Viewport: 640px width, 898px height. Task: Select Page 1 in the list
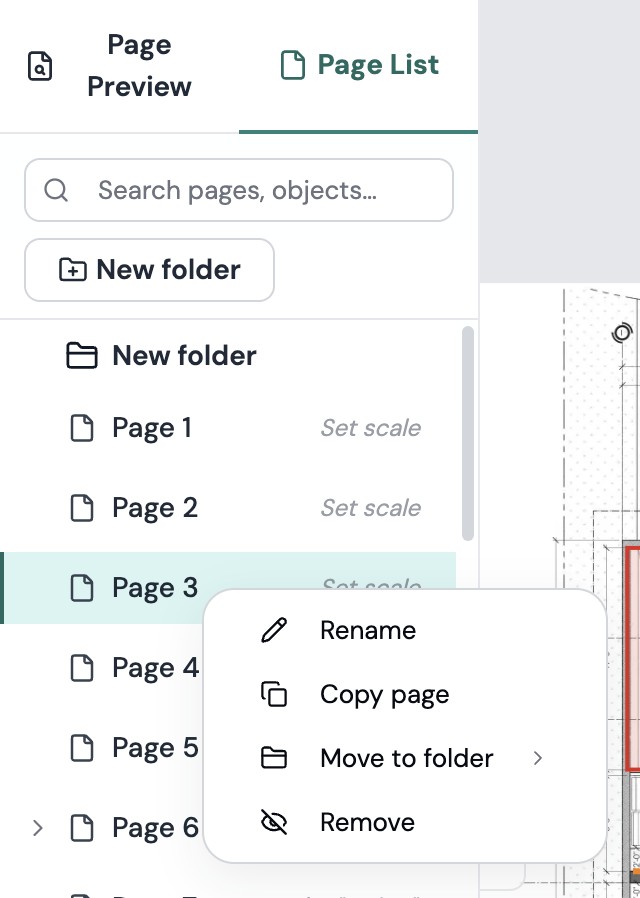pyautogui.click(x=228, y=428)
